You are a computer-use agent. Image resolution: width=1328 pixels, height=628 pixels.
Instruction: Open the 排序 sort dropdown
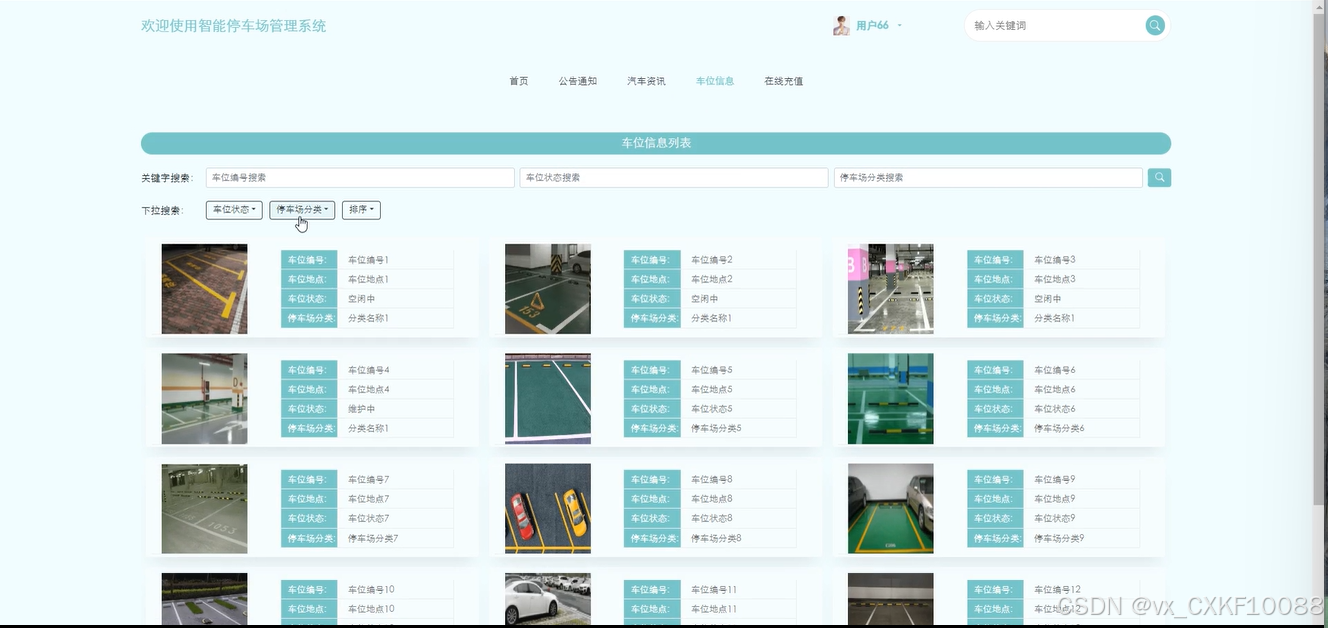tap(361, 210)
